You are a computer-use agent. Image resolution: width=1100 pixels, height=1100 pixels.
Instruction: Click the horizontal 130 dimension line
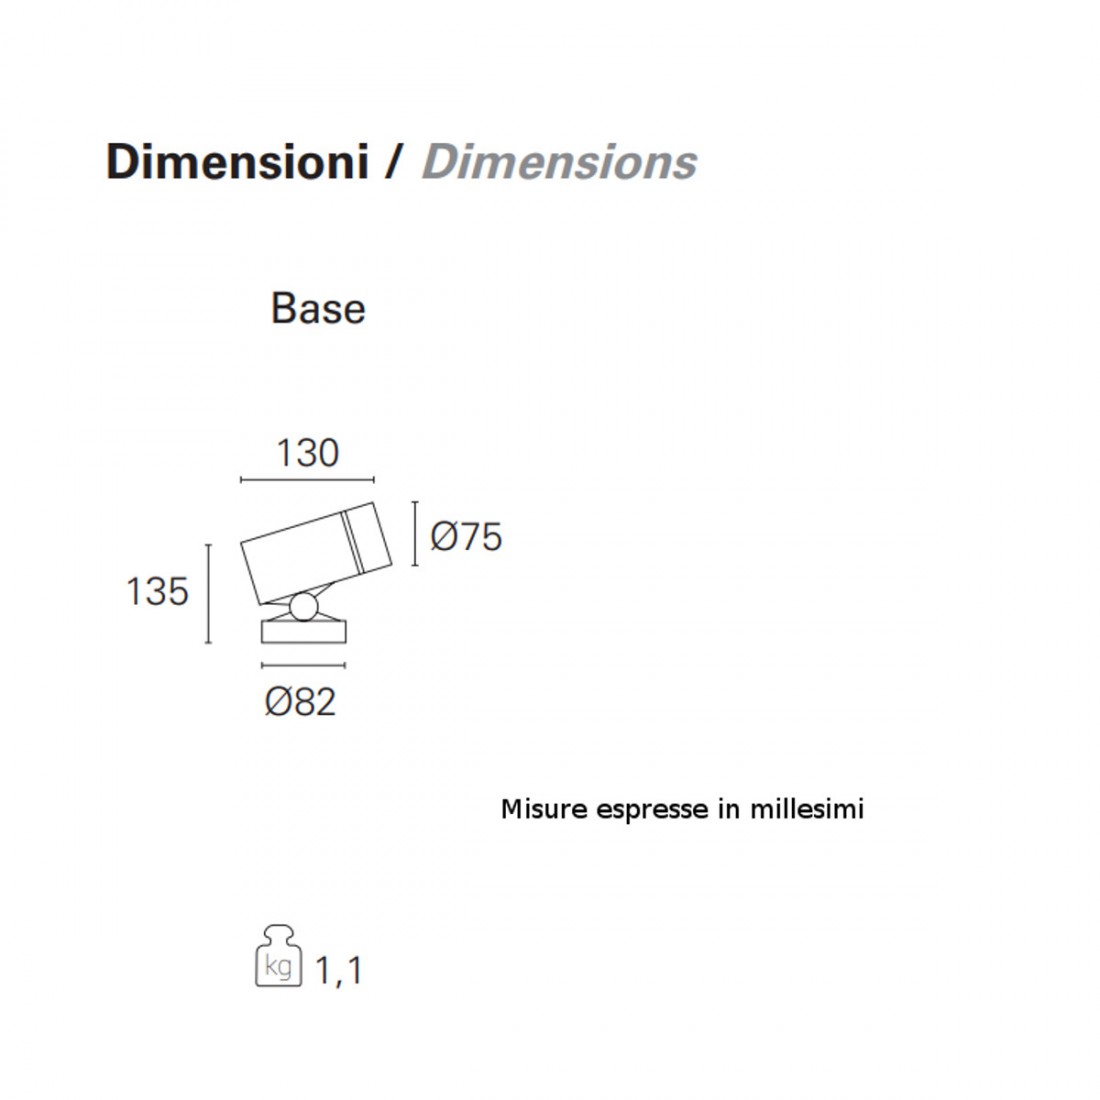[x=307, y=480]
